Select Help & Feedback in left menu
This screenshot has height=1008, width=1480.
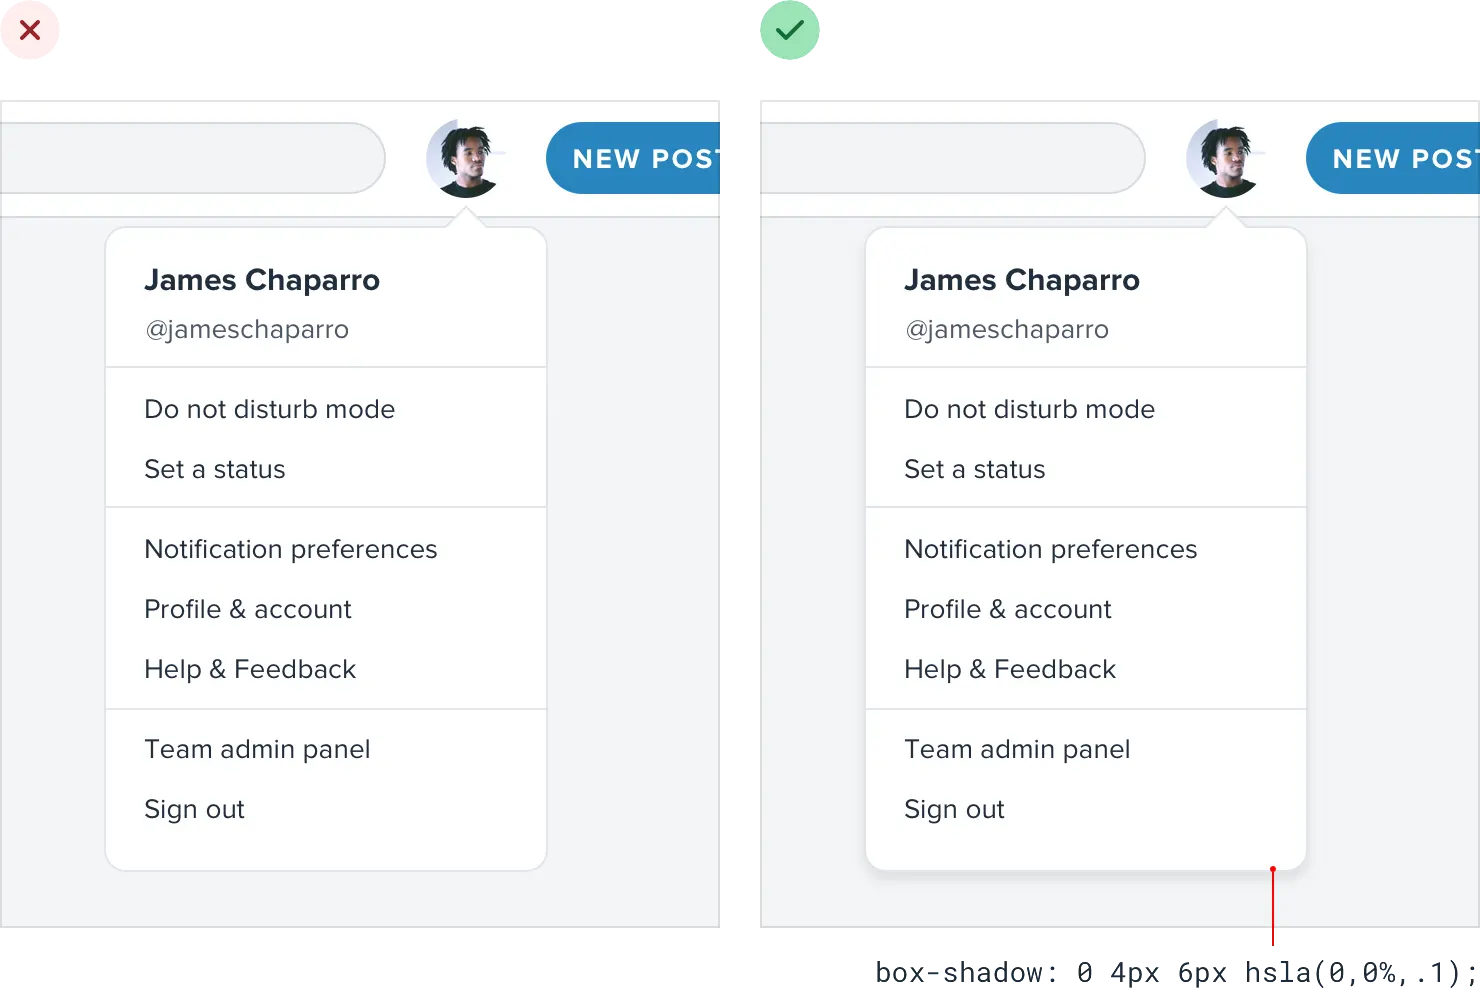pyautogui.click(x=250, y=669)
